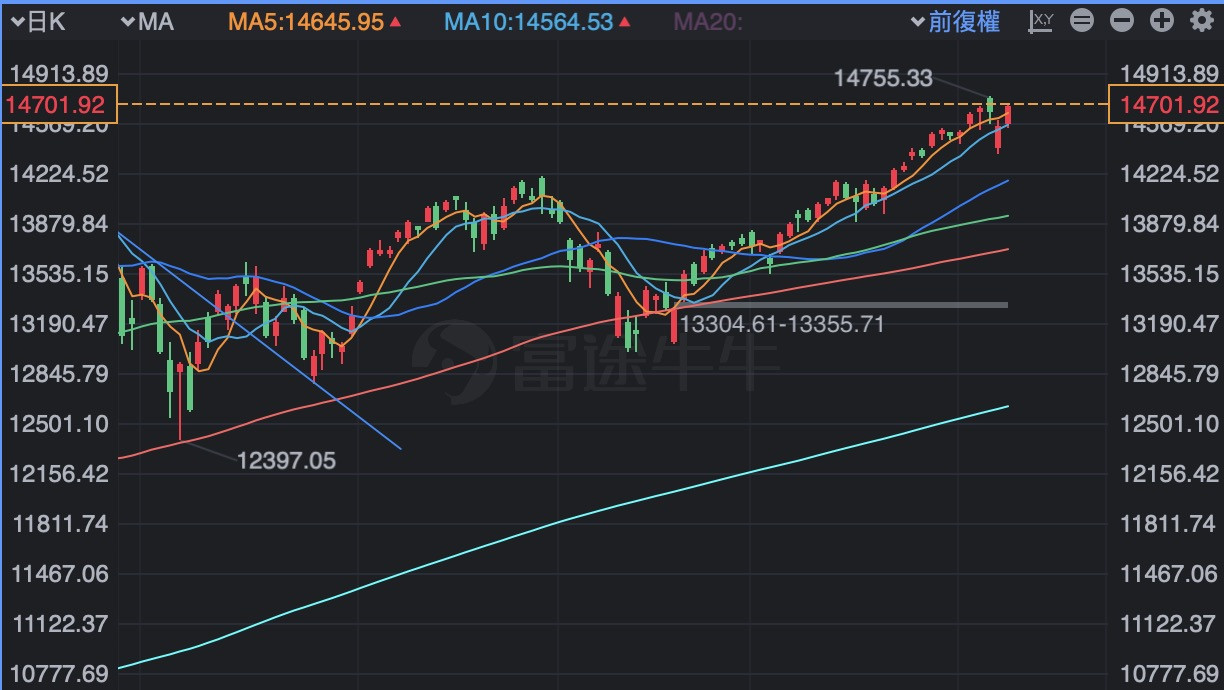Click left axis value 14224.52

point(58,174)
